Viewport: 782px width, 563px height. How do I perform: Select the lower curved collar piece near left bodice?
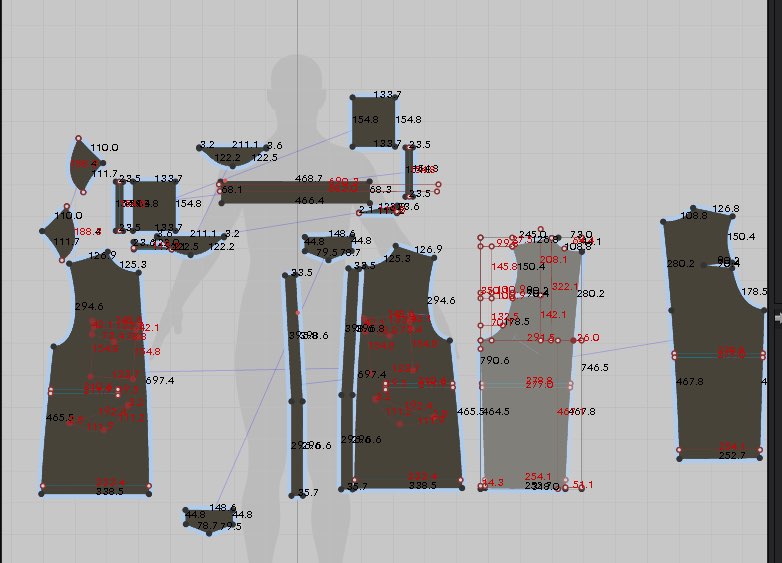[190, 244]
